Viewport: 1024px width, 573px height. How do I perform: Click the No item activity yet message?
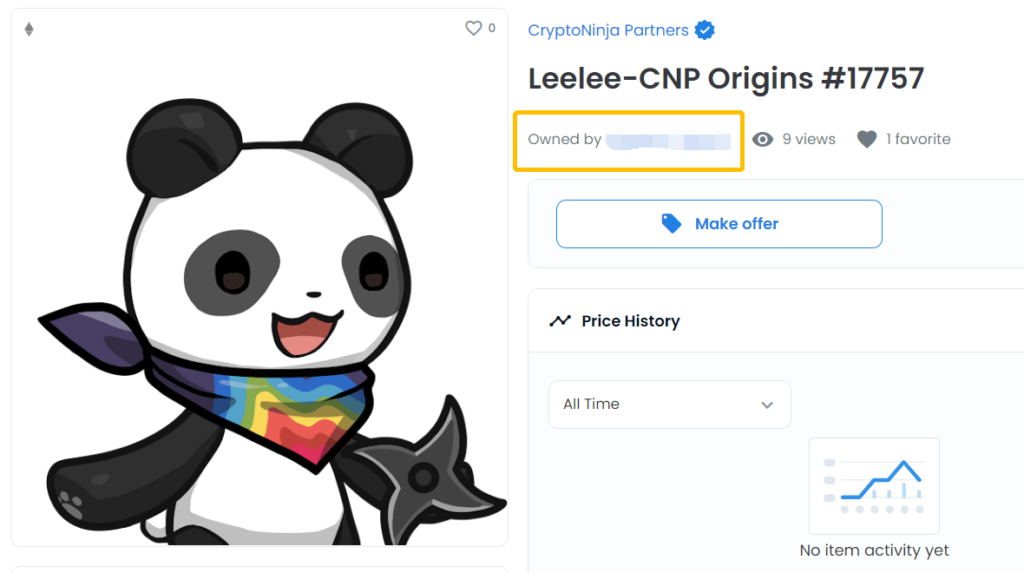click(x=874, y=551)
